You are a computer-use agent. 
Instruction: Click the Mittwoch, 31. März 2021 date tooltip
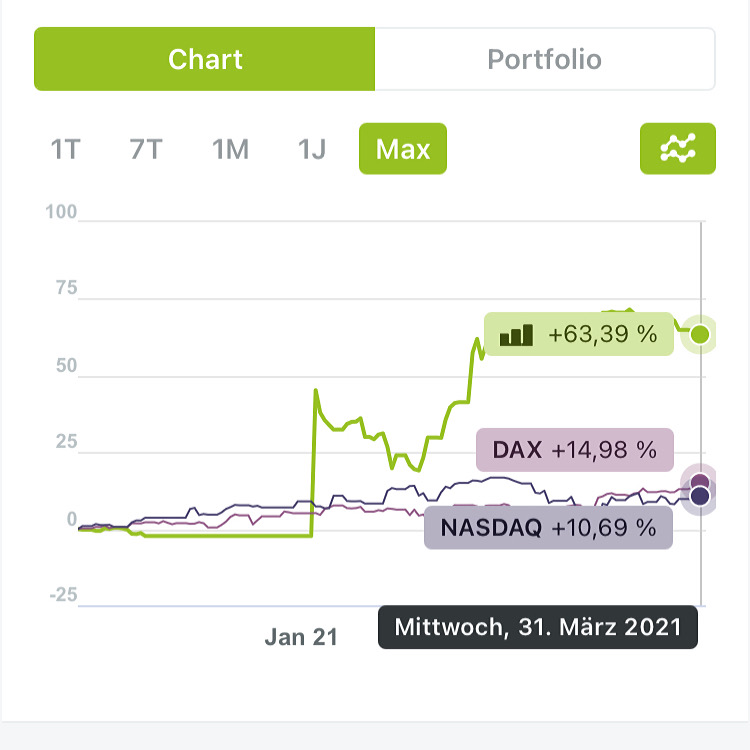538,628
